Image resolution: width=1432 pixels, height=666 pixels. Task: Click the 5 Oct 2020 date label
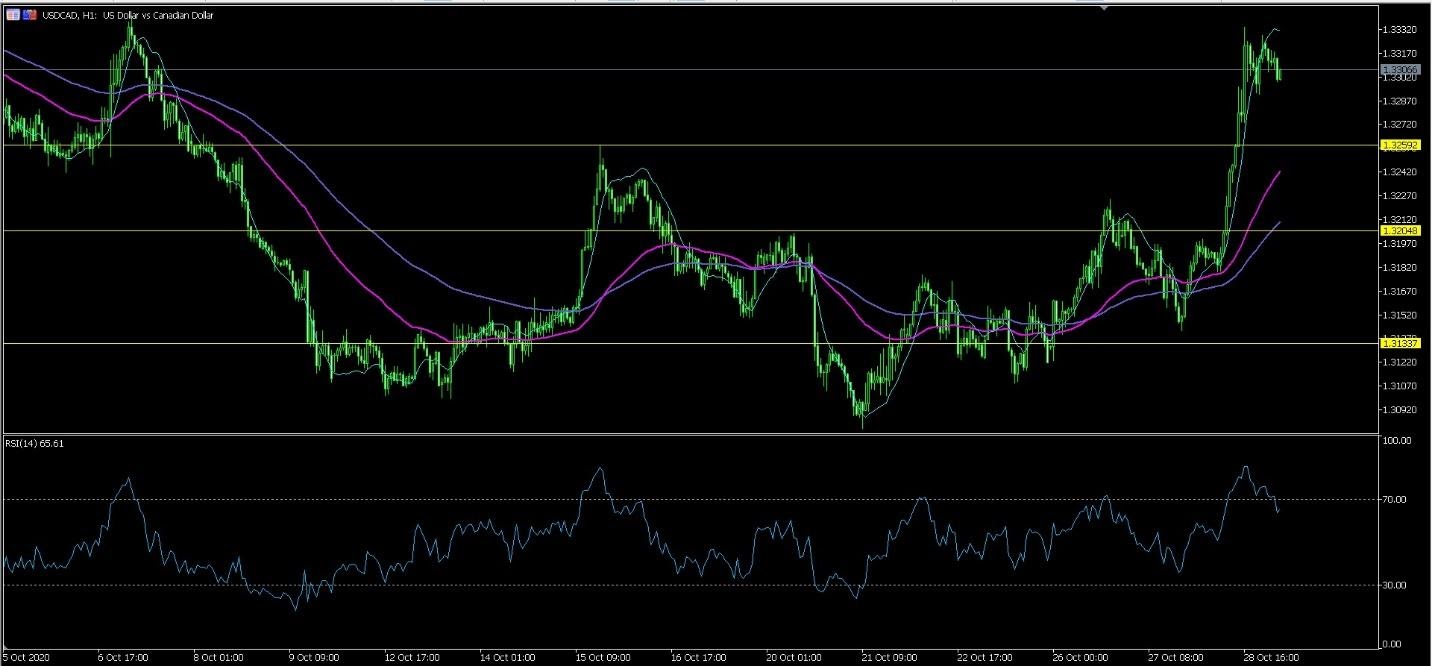tap(27, 657)
